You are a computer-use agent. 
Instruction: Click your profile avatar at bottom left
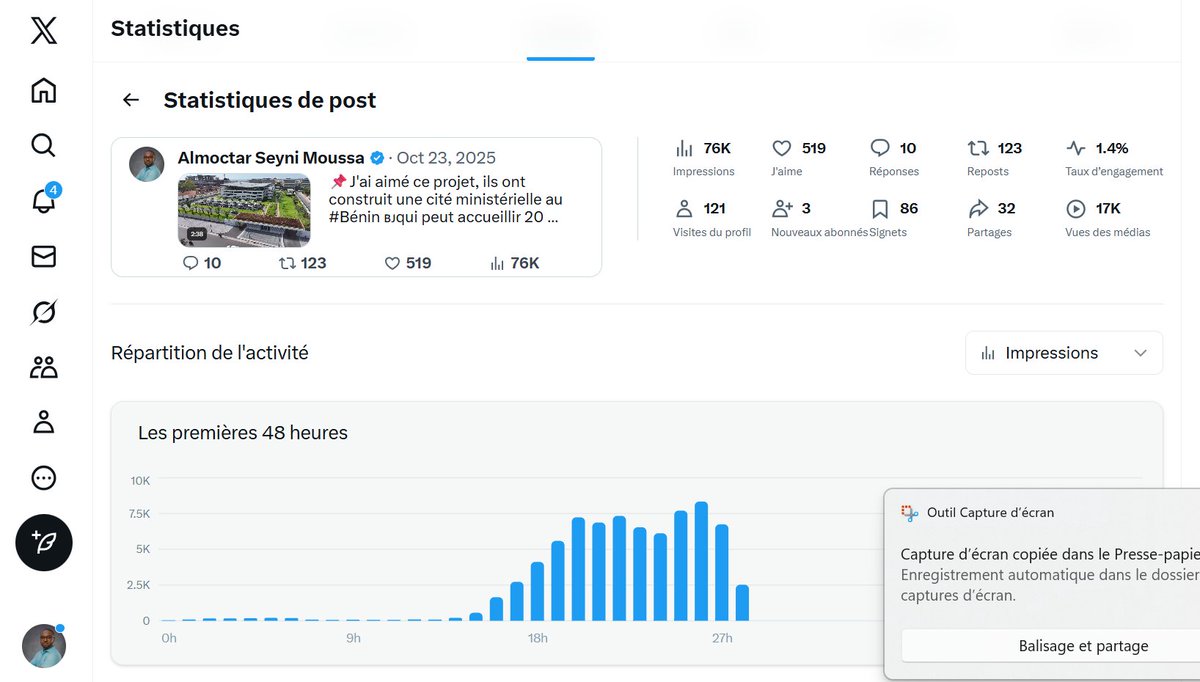(42, 646)
